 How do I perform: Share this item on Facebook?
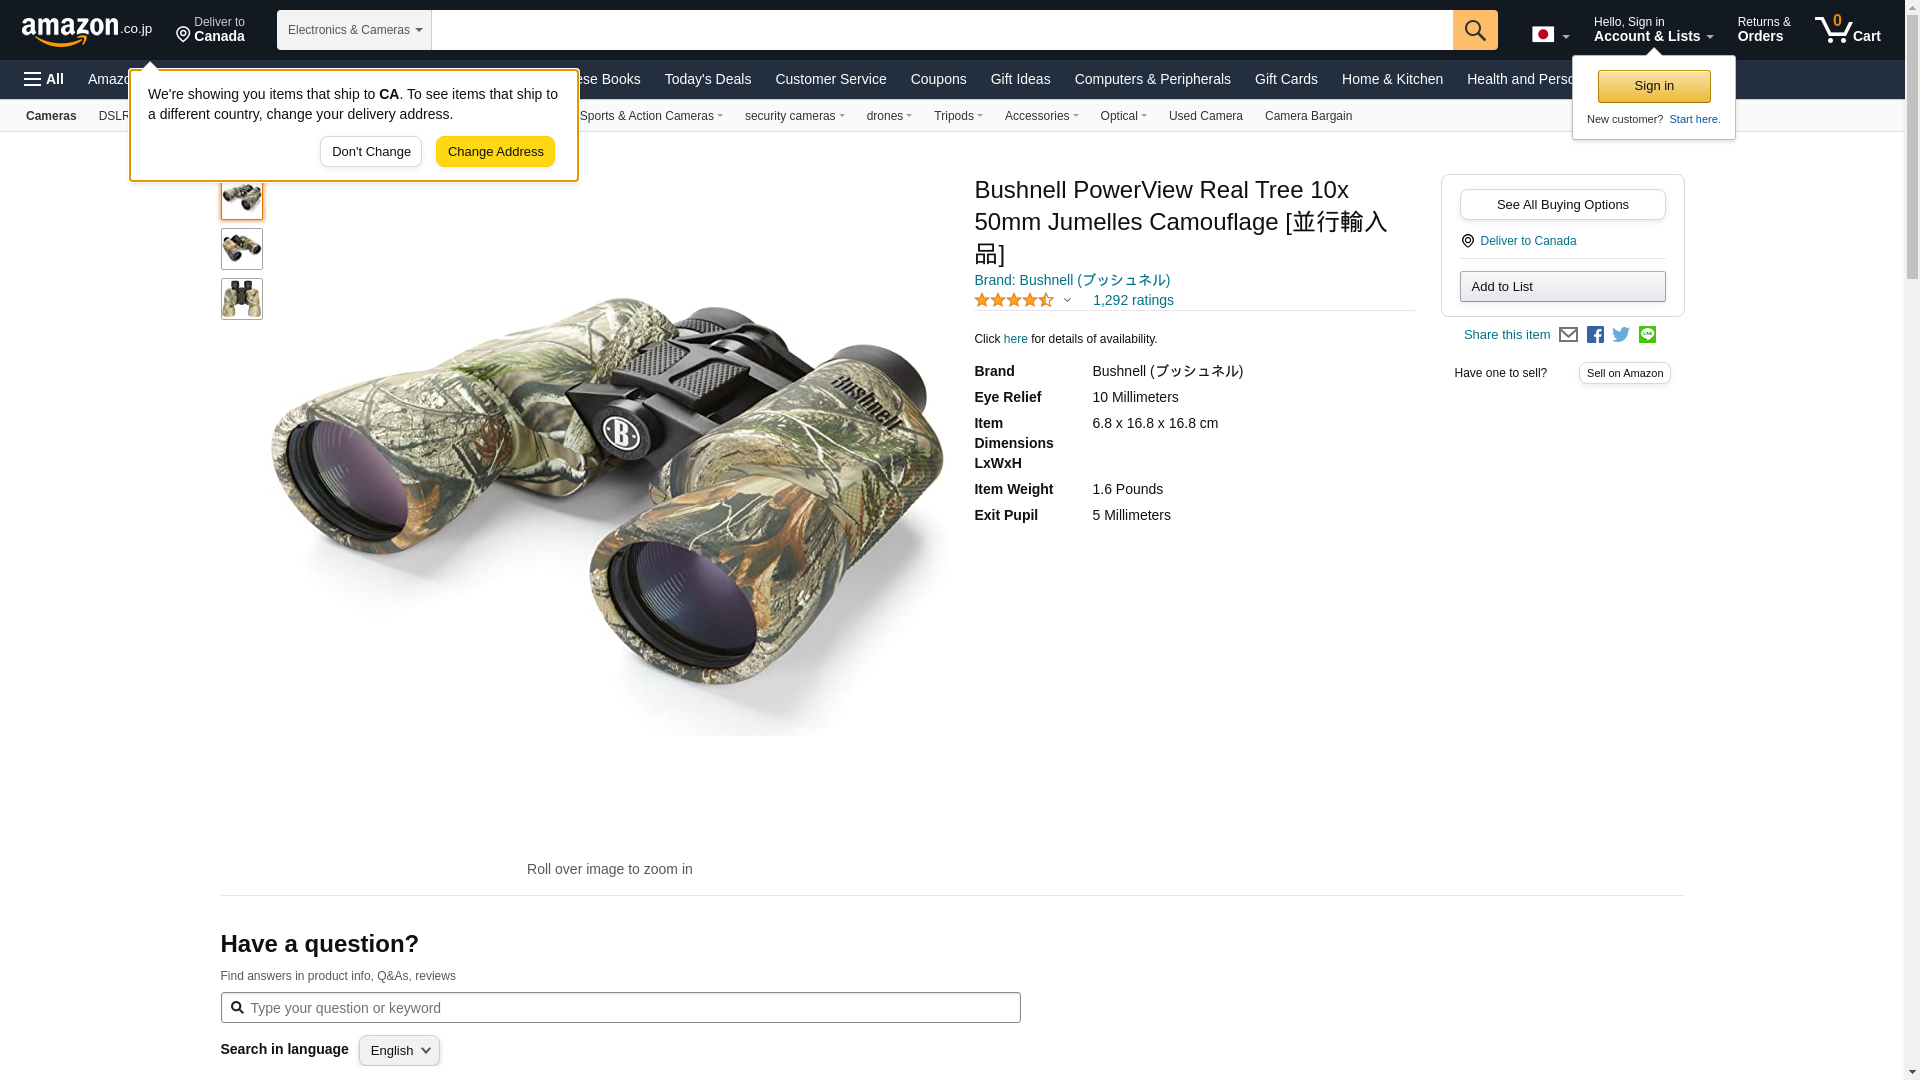pyautogui.click(x=1595, y=335)
